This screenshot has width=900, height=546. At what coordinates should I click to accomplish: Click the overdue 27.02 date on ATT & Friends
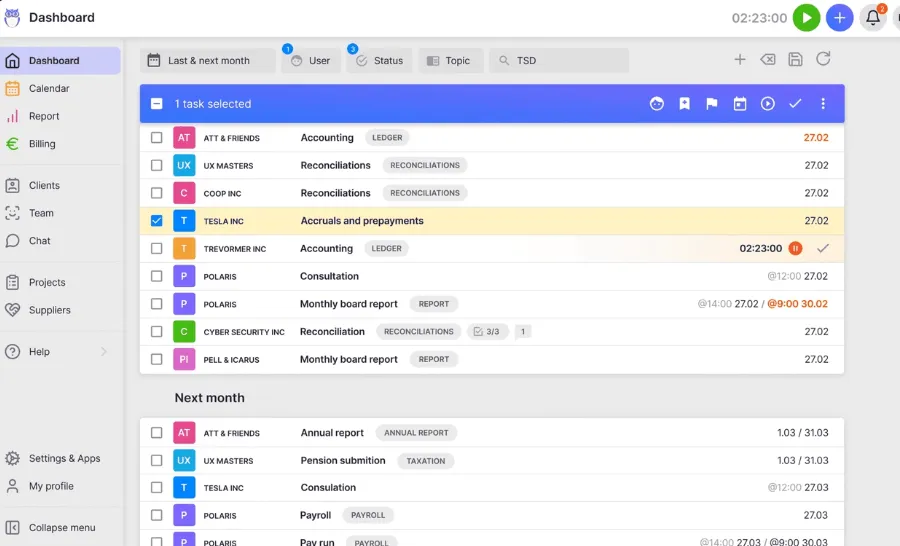[816, 138]
